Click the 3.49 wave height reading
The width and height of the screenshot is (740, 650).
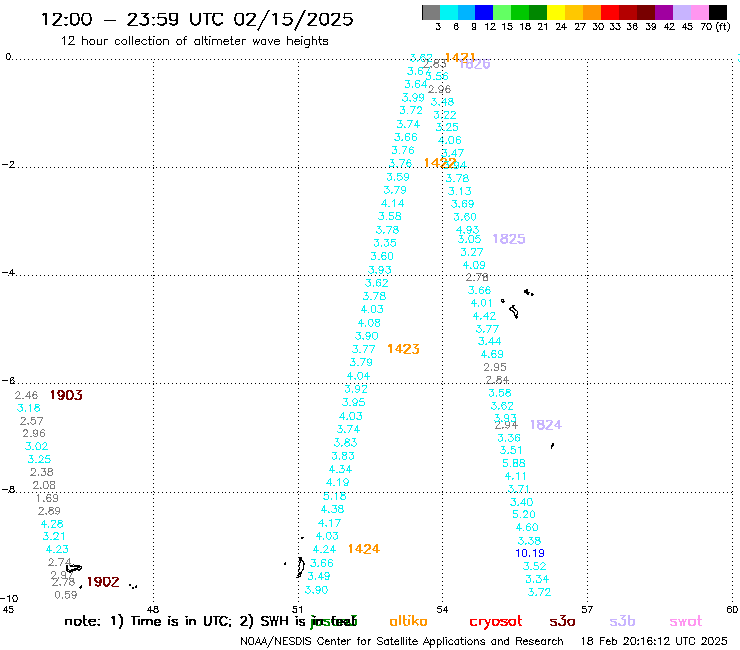[x=319, y=576]
